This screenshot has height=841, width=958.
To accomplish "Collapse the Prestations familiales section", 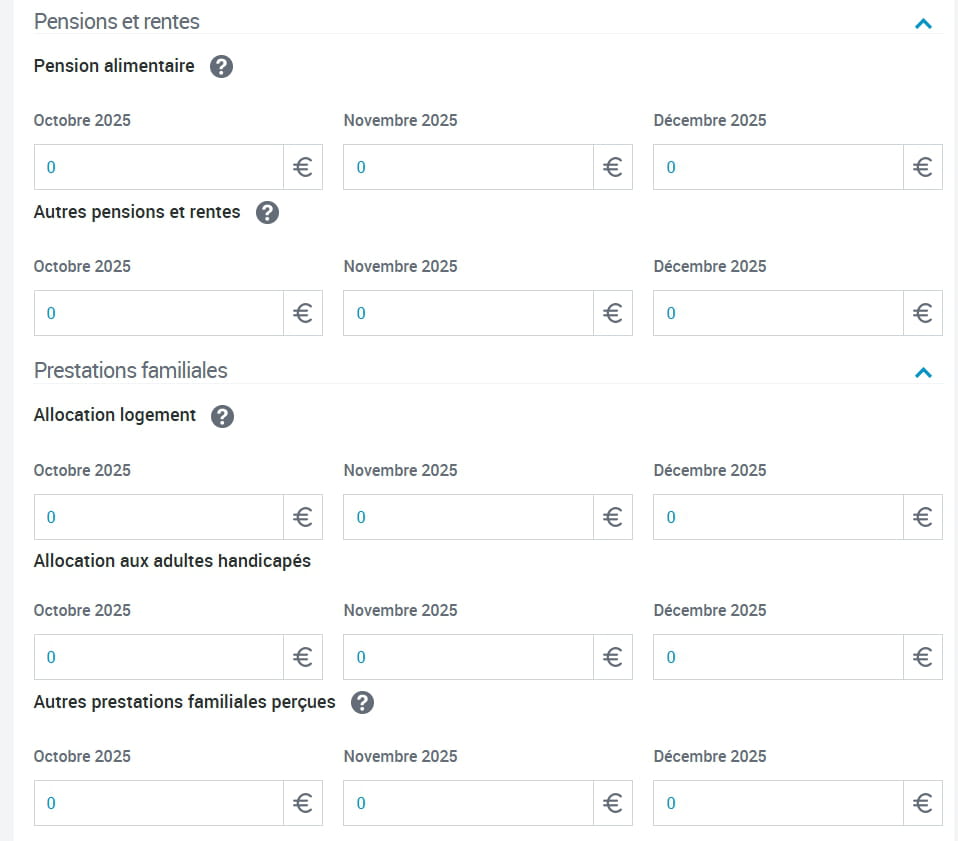I will pos(923,373).
